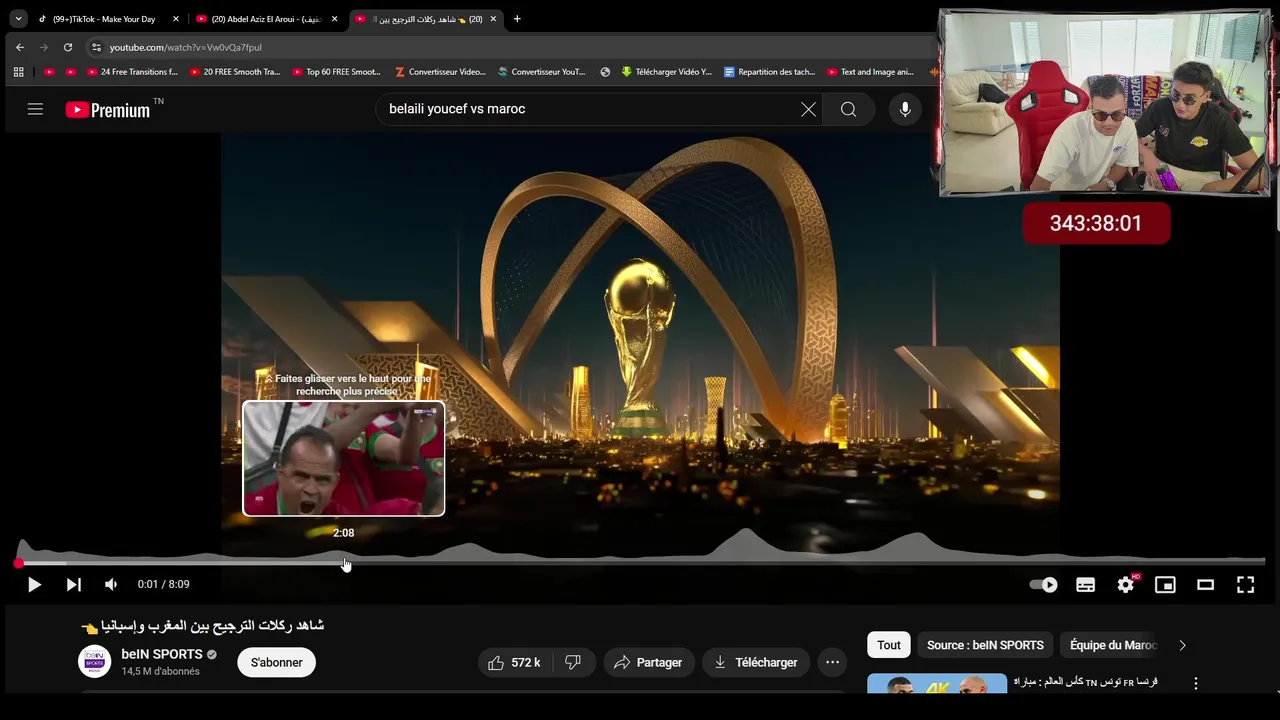Click the 14,5 M d'abonnés text
This screenshot has width=1280, height=720.
[x=161, y=671]
